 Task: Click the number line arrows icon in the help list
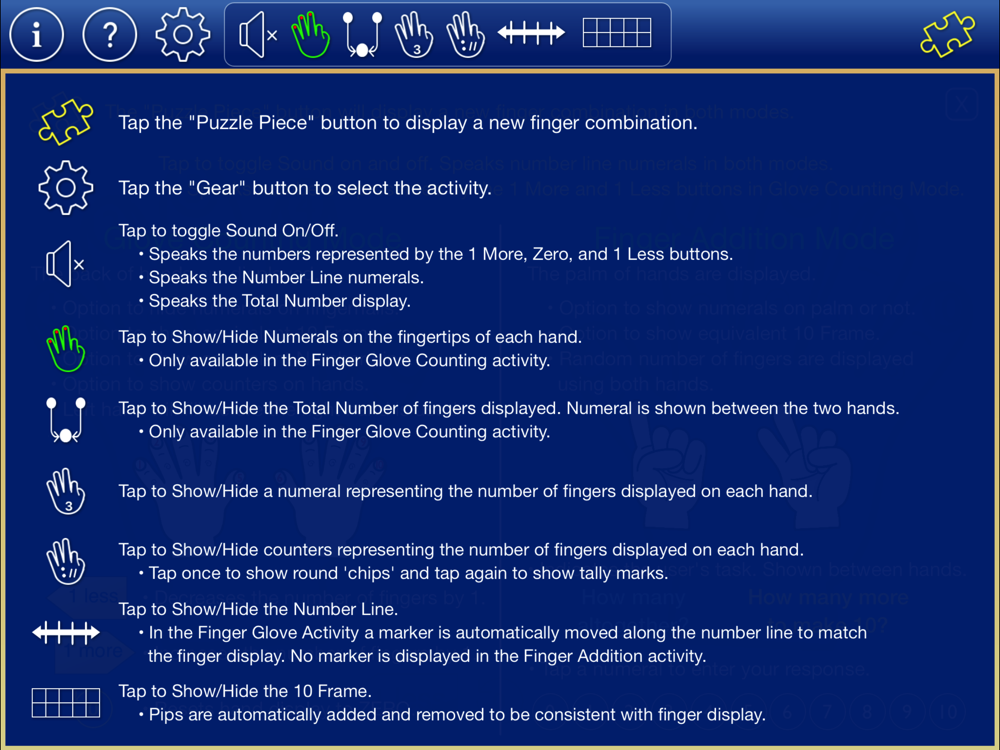pos(66,633)
